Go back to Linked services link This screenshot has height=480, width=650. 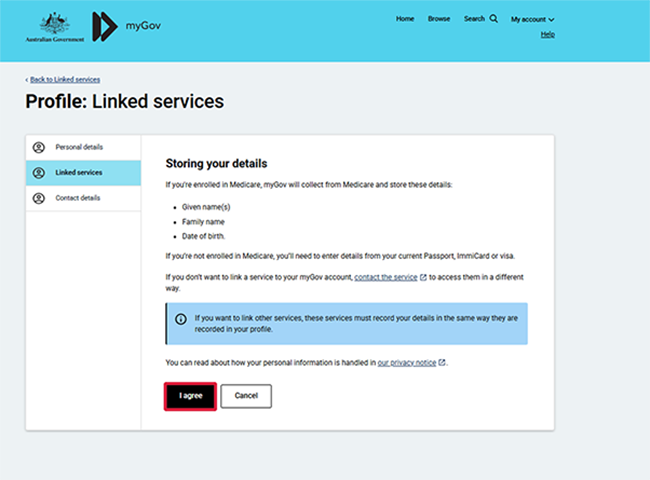64,79
